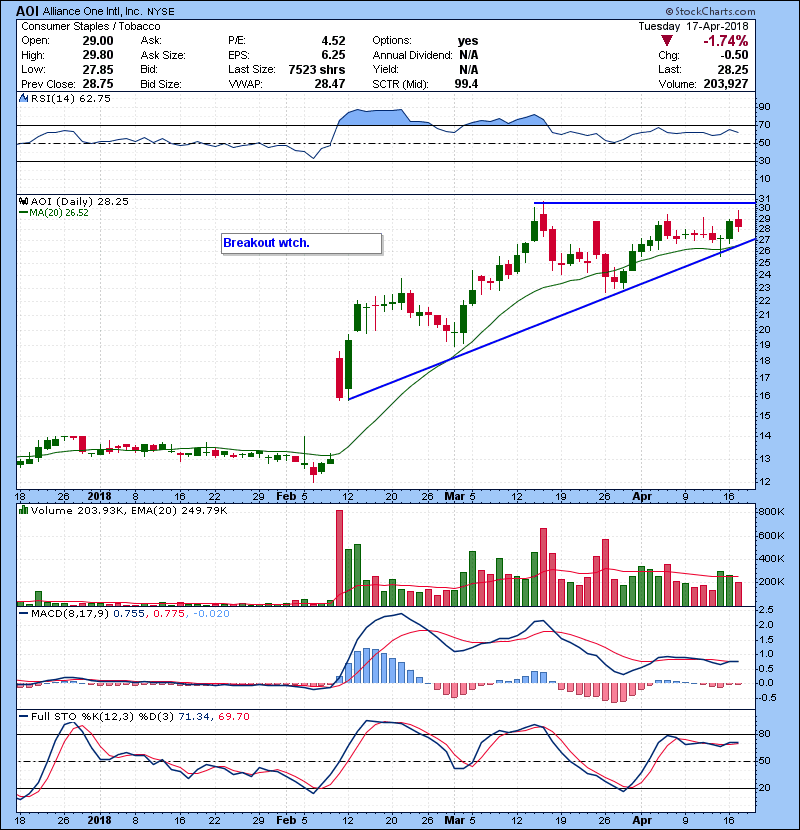Image resolution: width=800 pixels, height=830 pixels.
Task: Click Consumer Staples / Tobacco sector text
Action: coord(91,26)
